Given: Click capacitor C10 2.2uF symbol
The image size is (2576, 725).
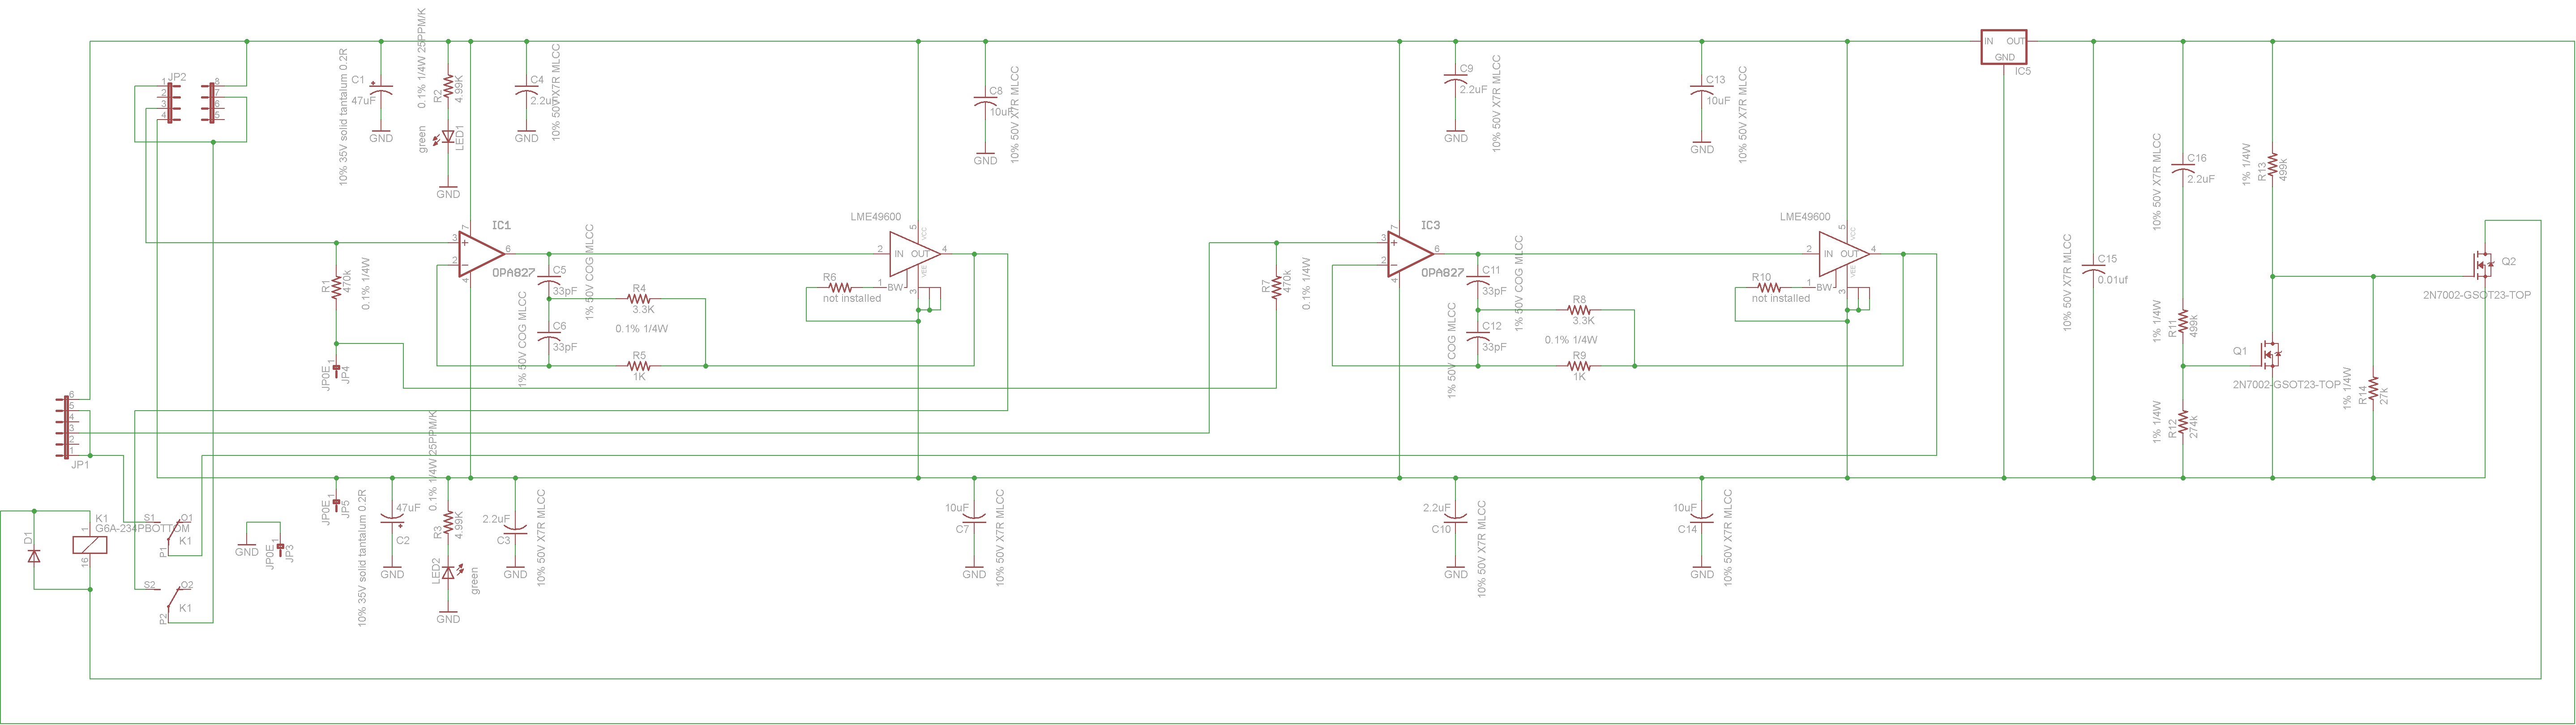Looking at the screenshot, I should pyautogui.click(x=1455, y=519).
